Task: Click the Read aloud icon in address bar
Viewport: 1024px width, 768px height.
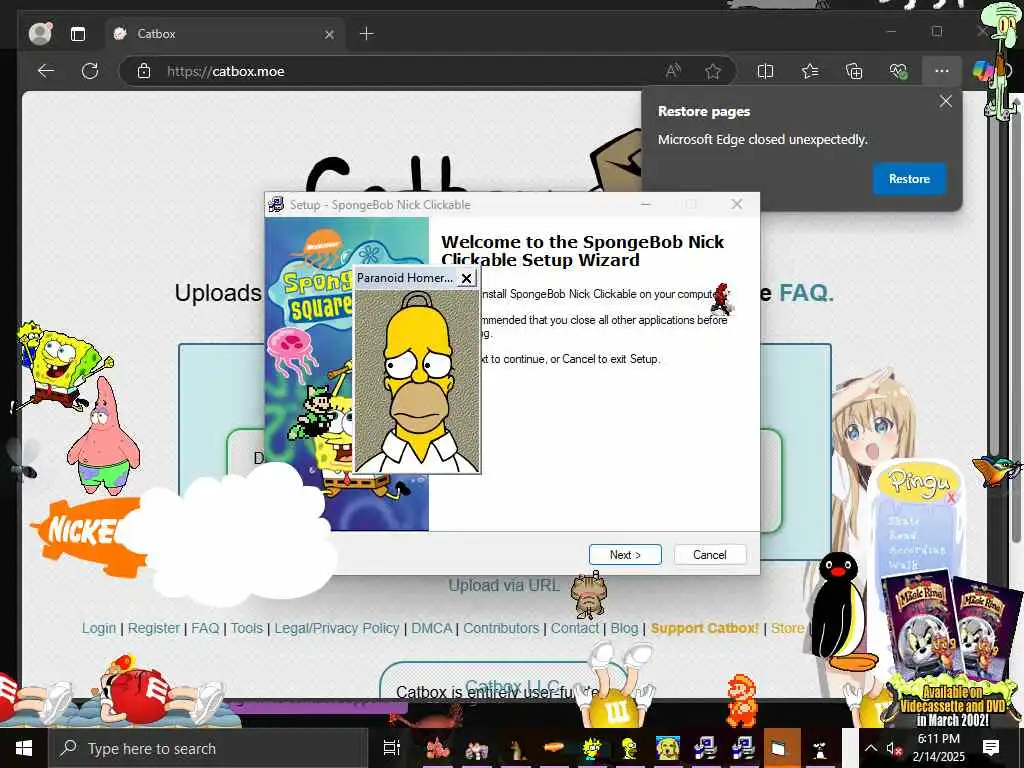Action: 673,71
